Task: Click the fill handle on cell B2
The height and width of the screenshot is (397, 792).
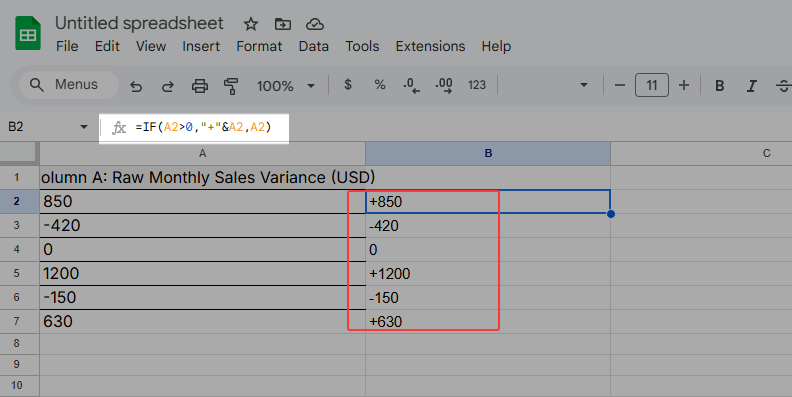Action: [x=611, y=214]
